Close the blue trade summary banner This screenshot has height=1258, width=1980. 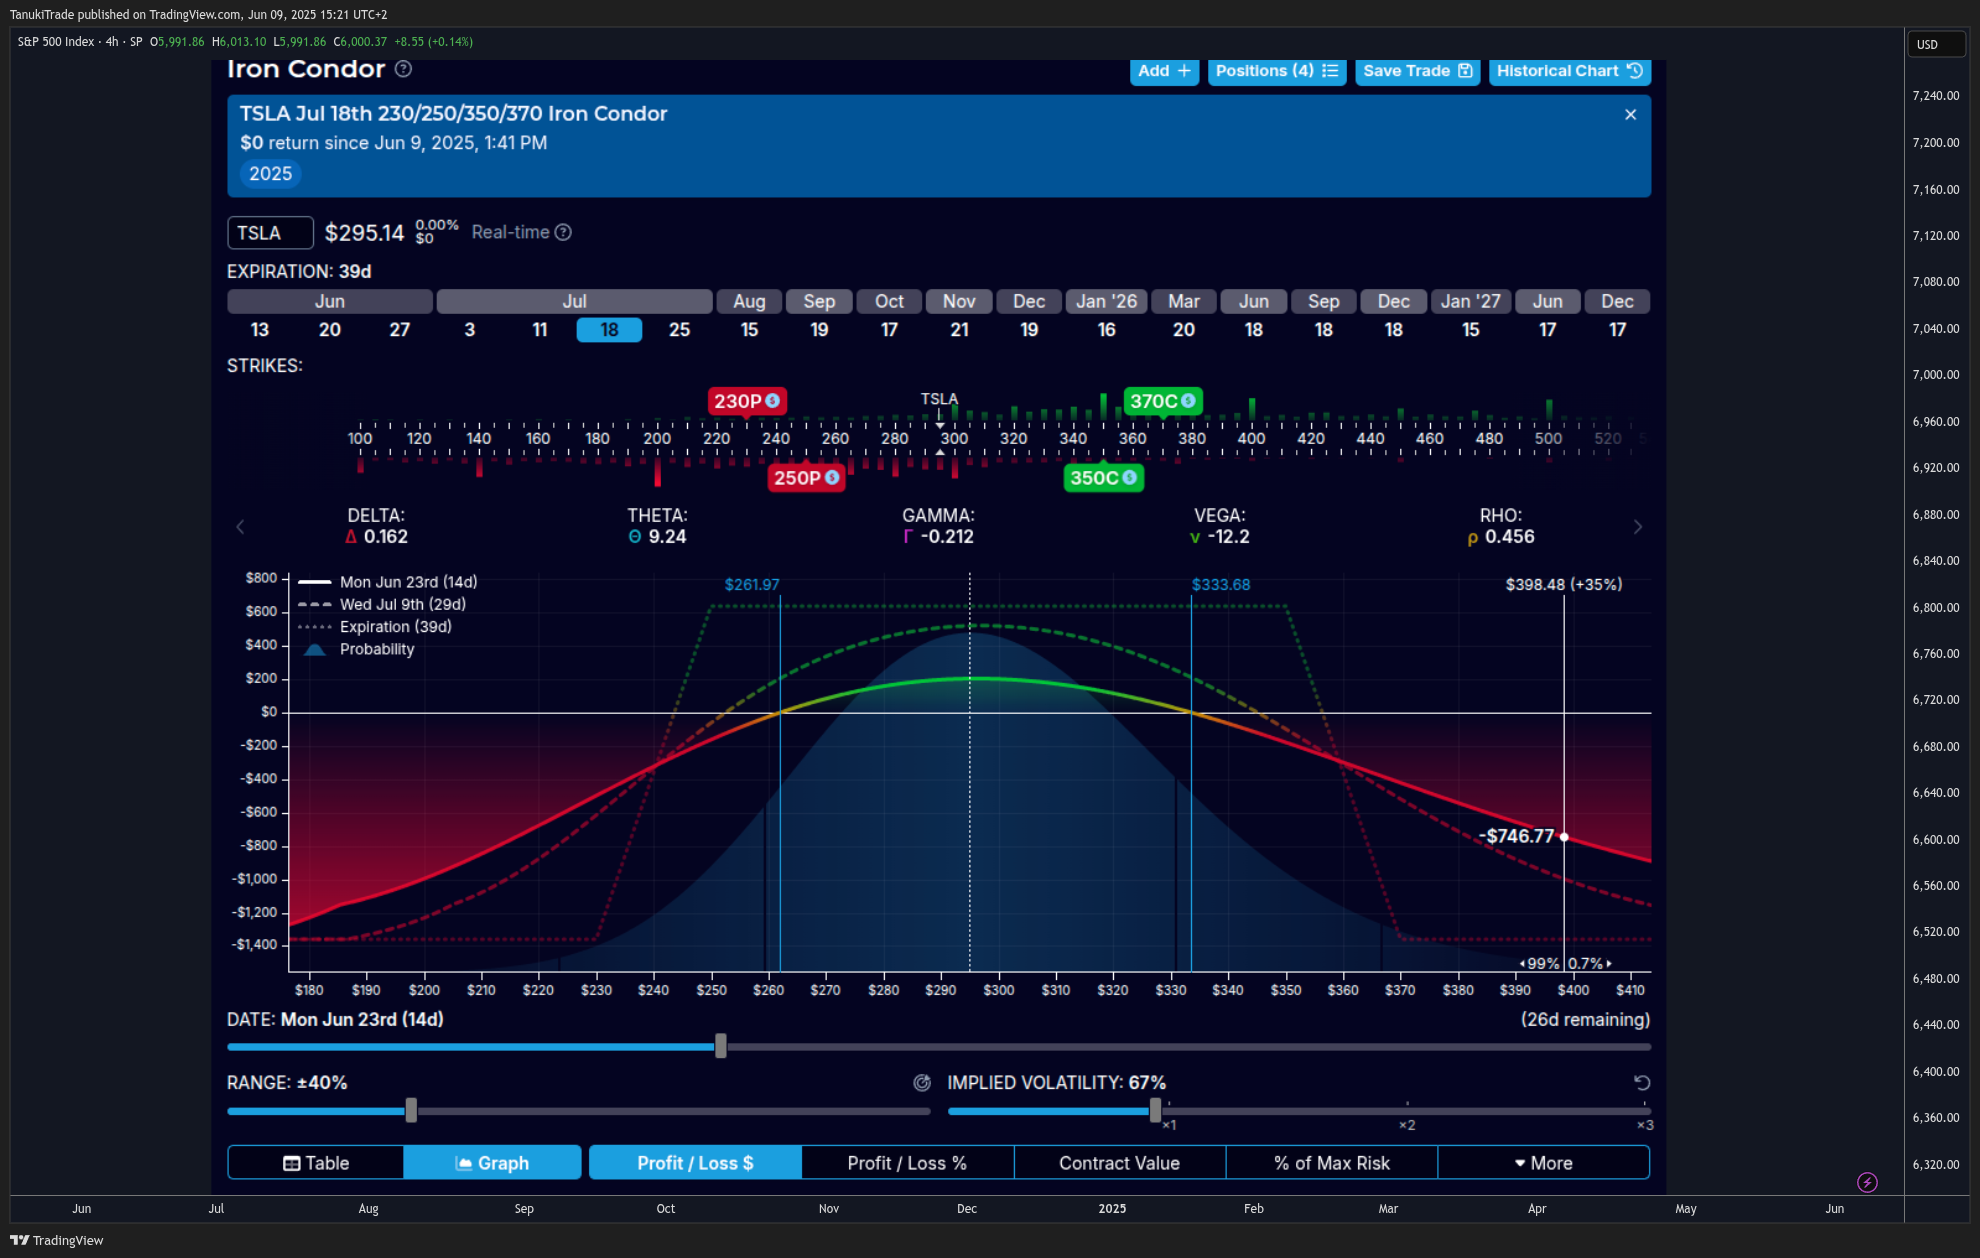(1630, 115)
